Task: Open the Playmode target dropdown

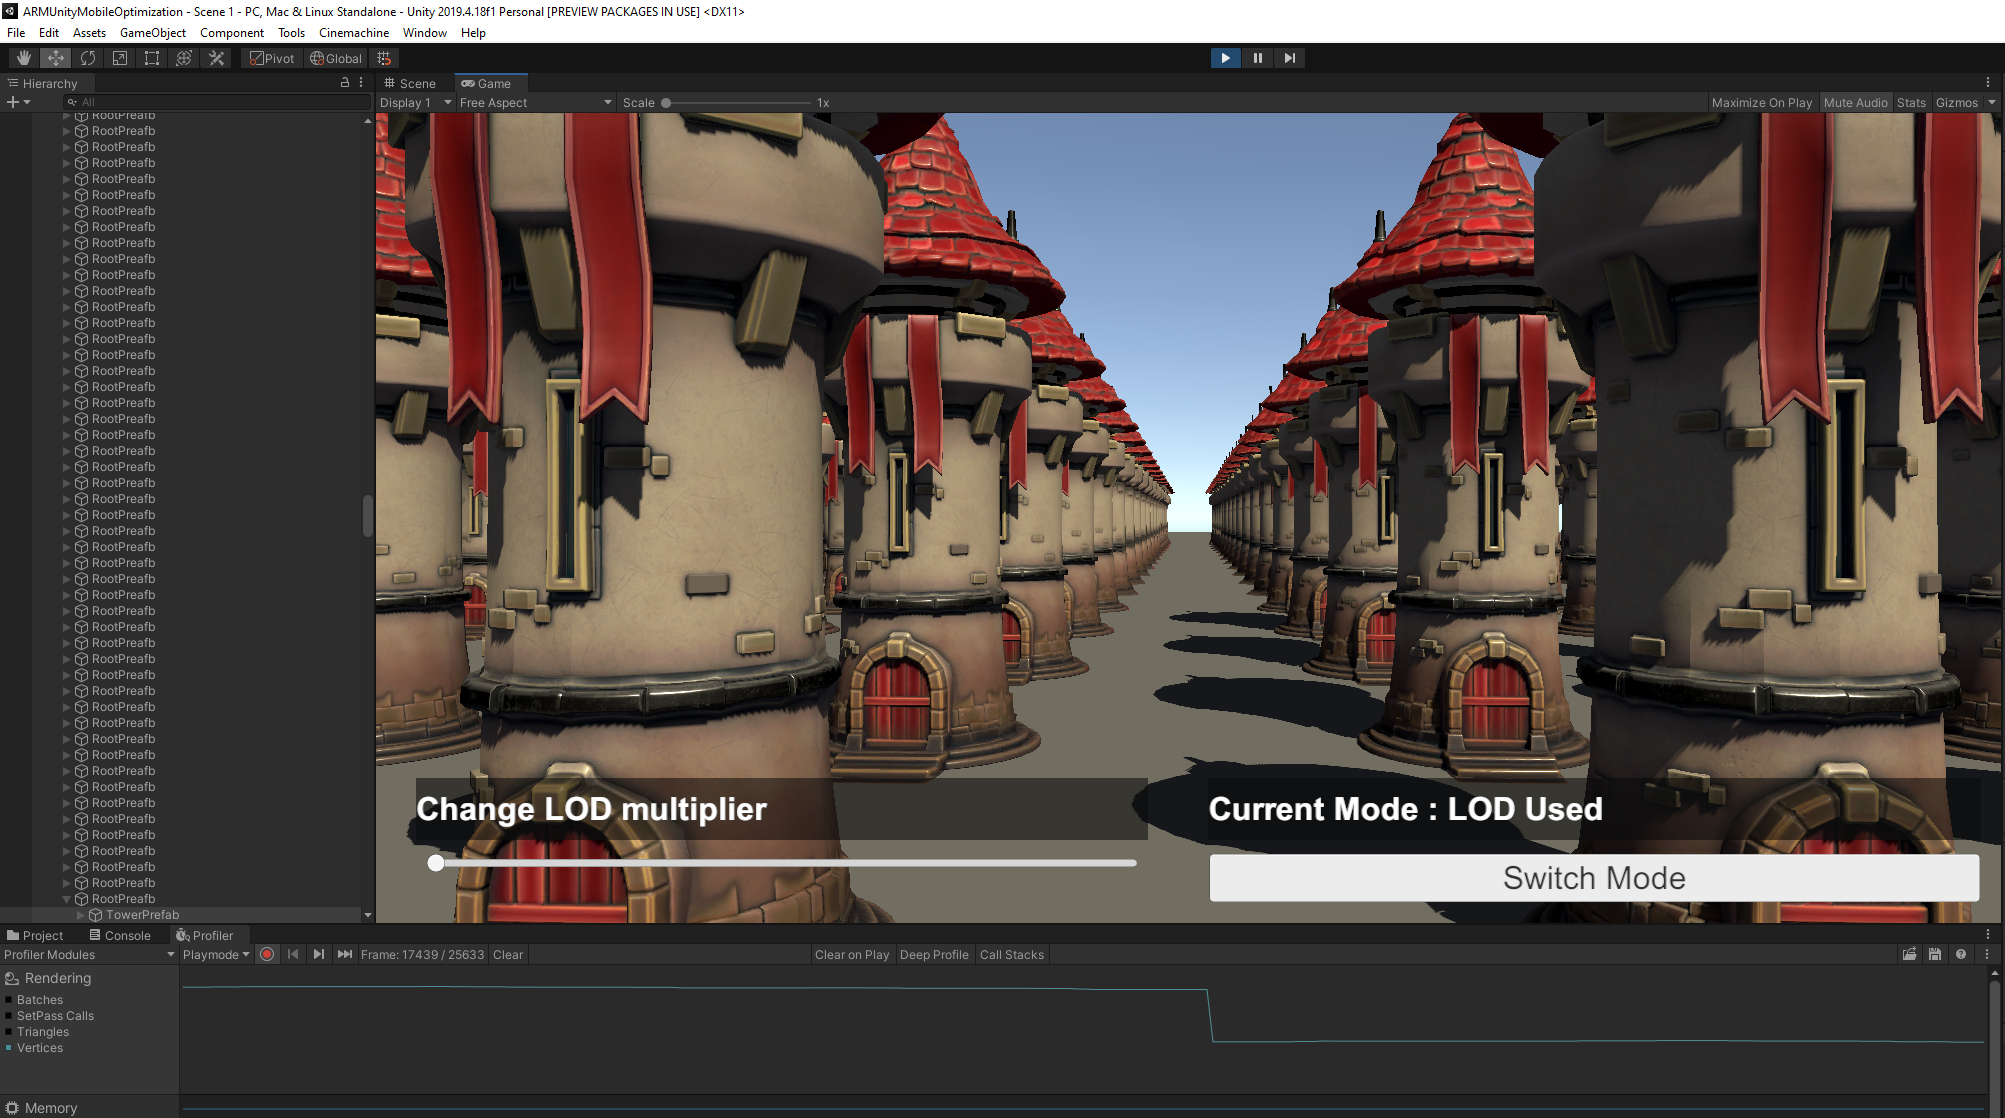Action: coord(216,955)
